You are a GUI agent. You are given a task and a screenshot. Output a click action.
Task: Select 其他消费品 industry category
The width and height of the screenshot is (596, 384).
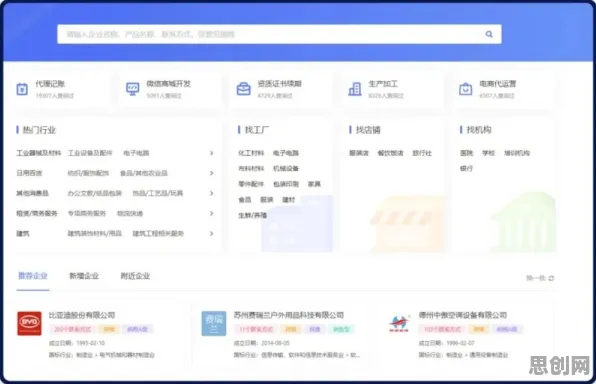pyautogui.click(x=32, y=193)
